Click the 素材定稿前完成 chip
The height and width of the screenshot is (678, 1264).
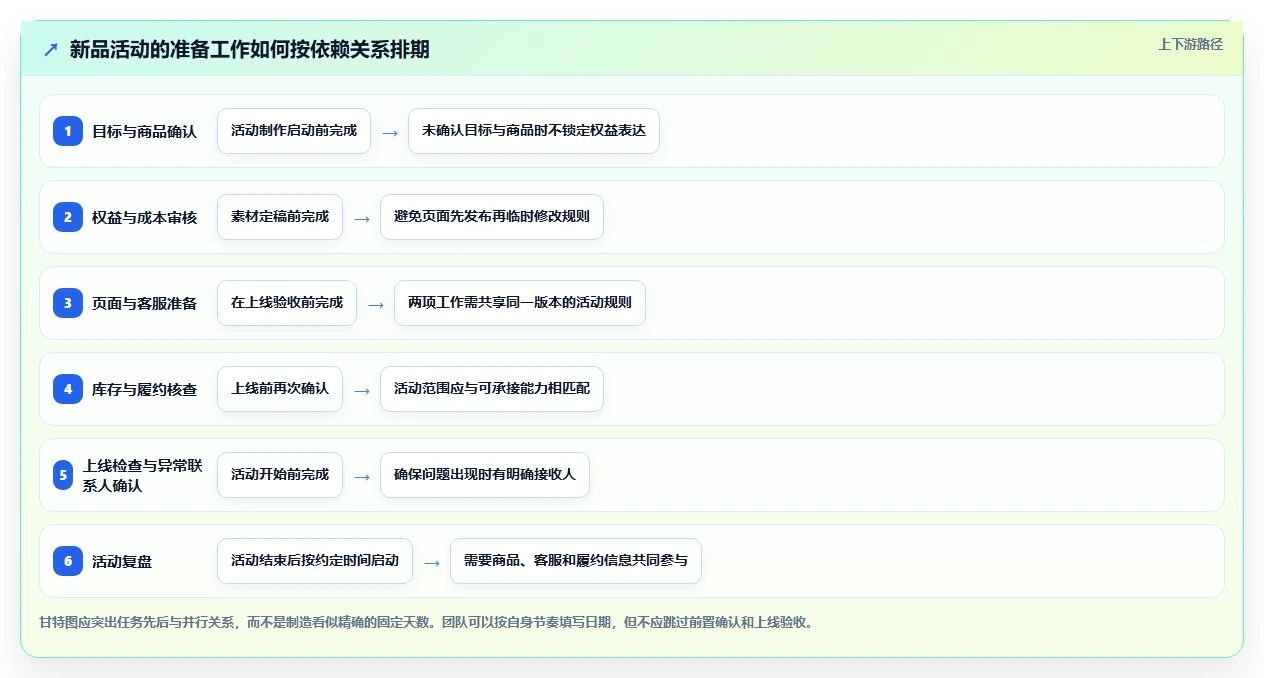pos(280,217)
